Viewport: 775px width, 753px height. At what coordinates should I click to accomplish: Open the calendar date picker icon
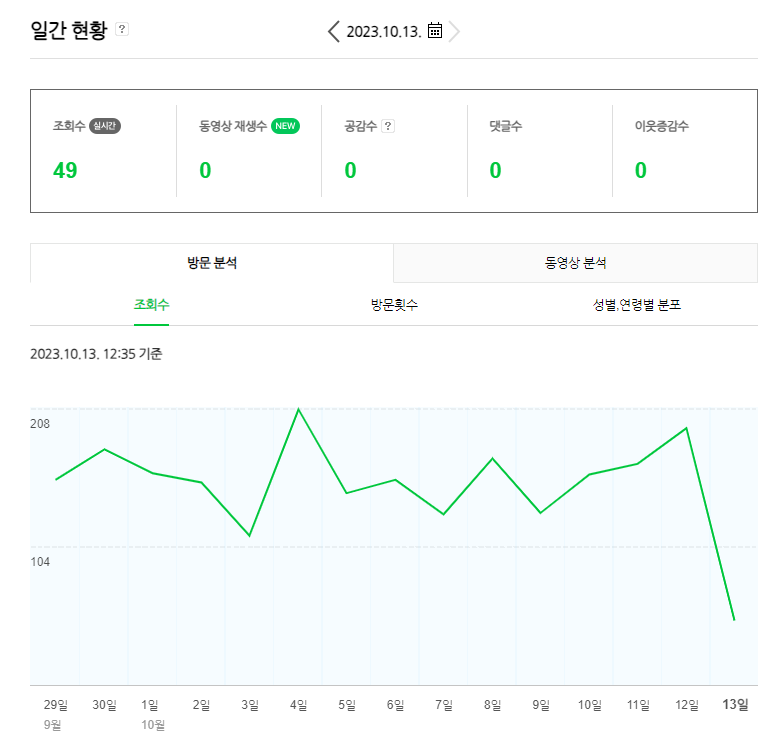(435, 31)
